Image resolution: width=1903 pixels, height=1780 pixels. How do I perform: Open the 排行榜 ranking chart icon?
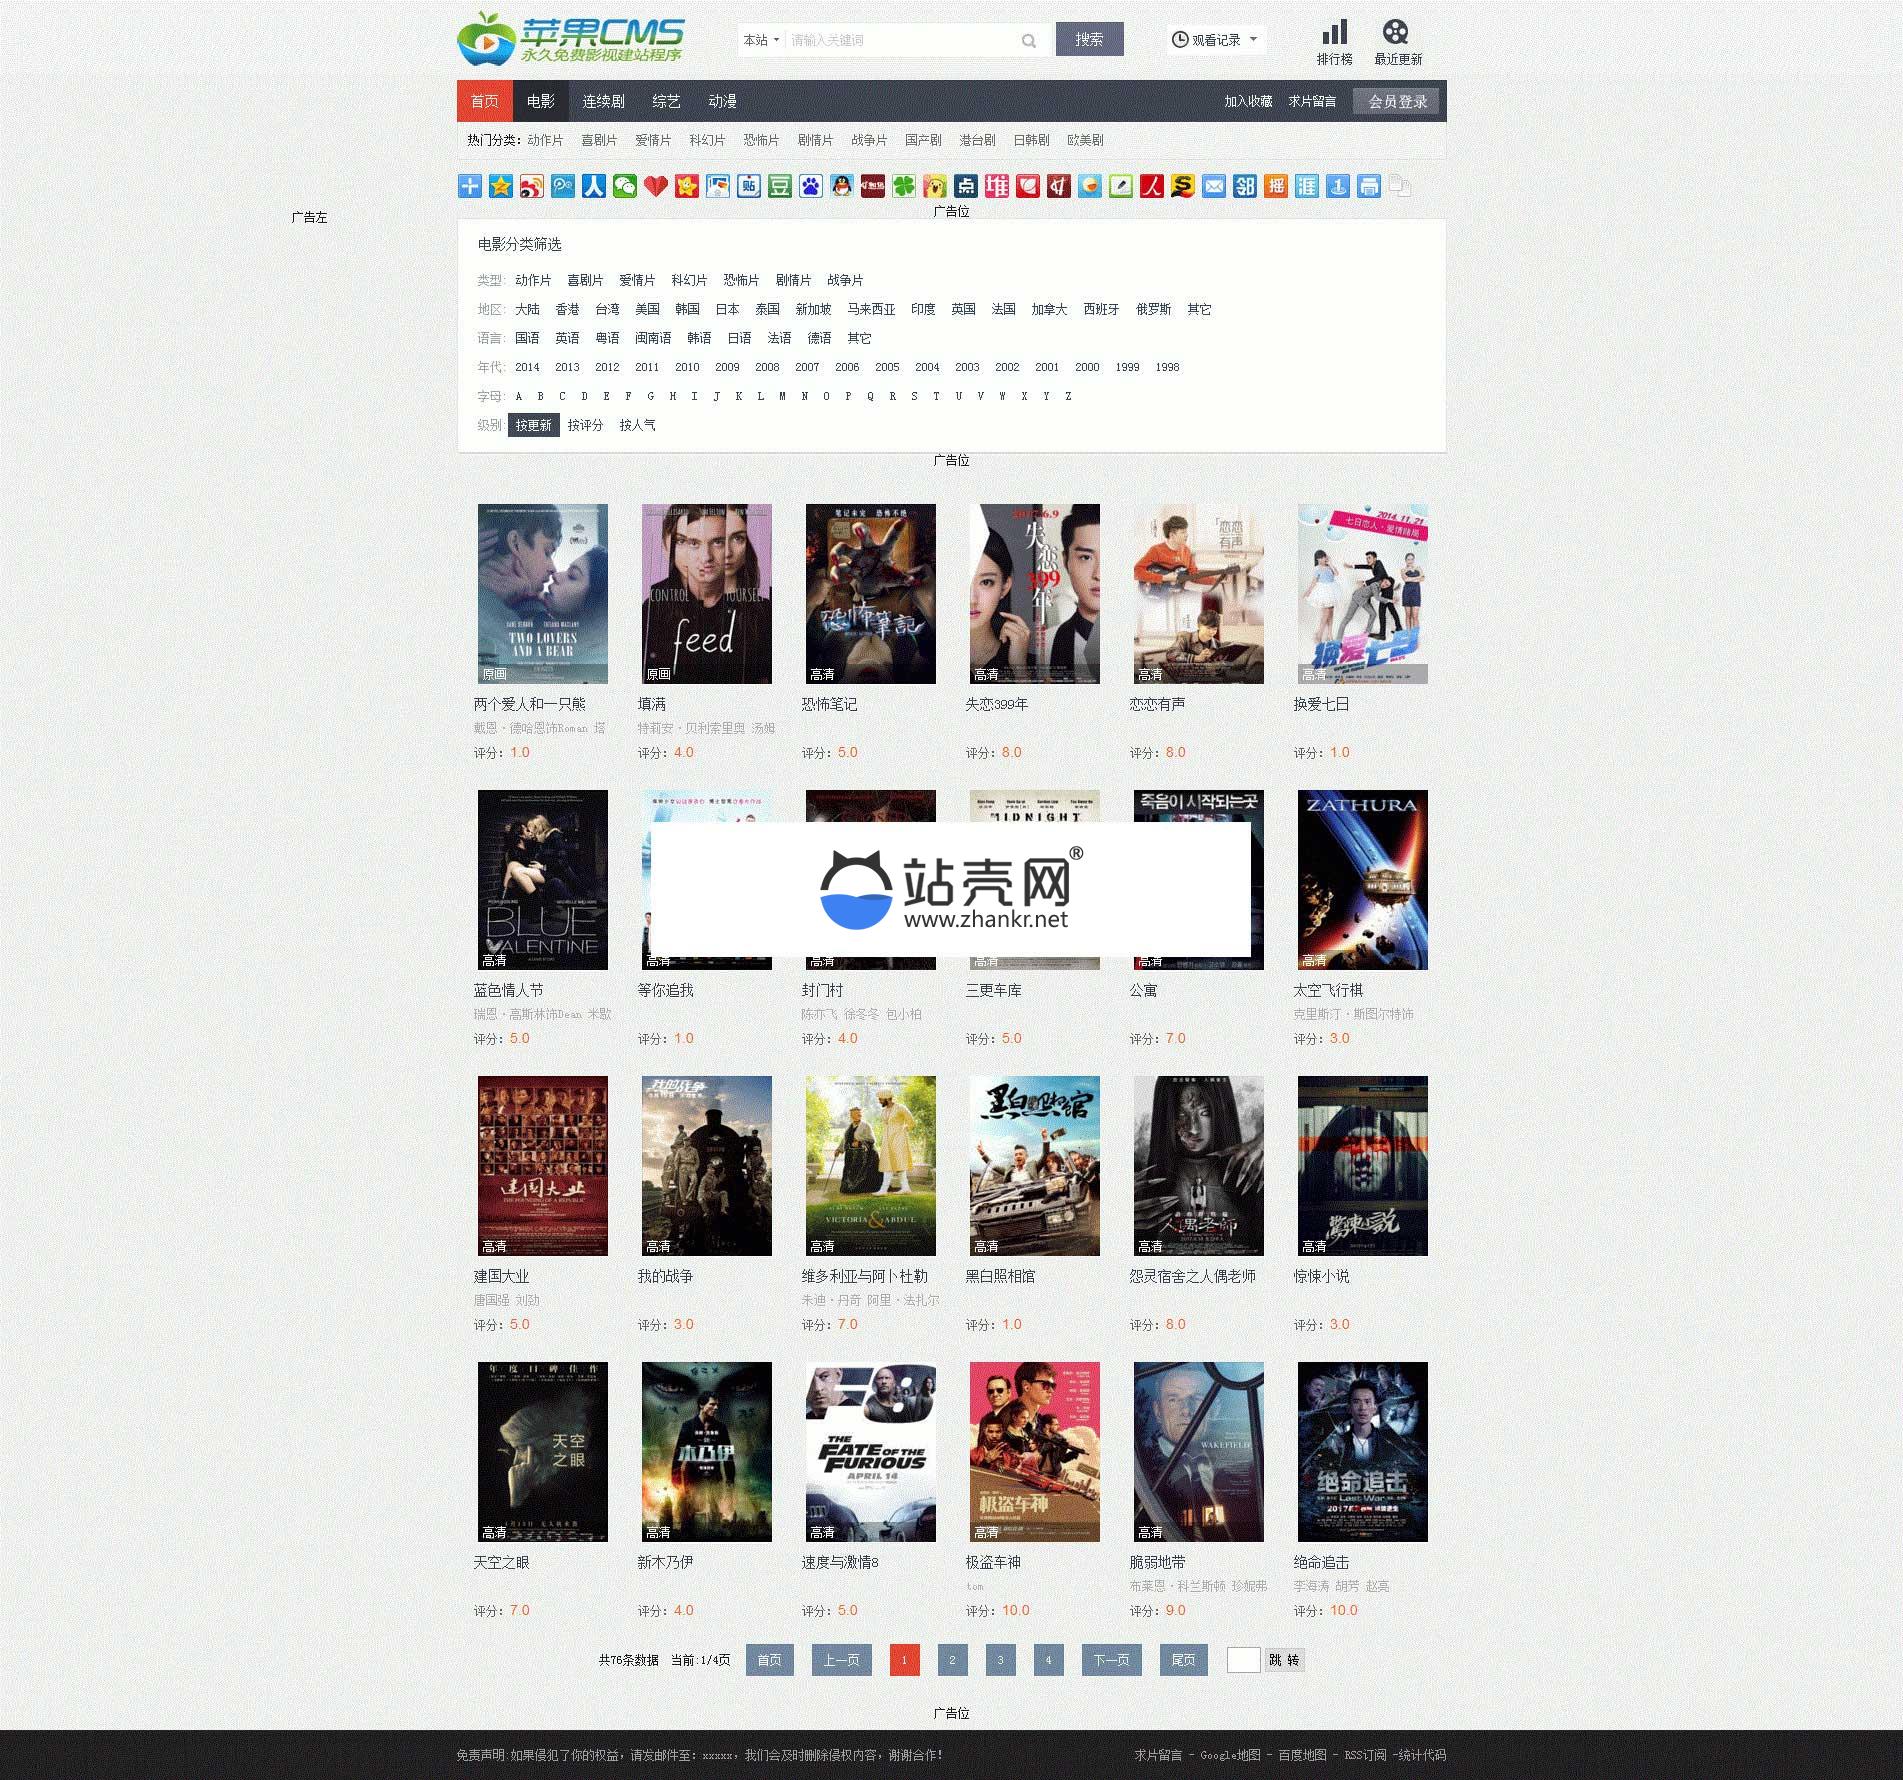1334,33
